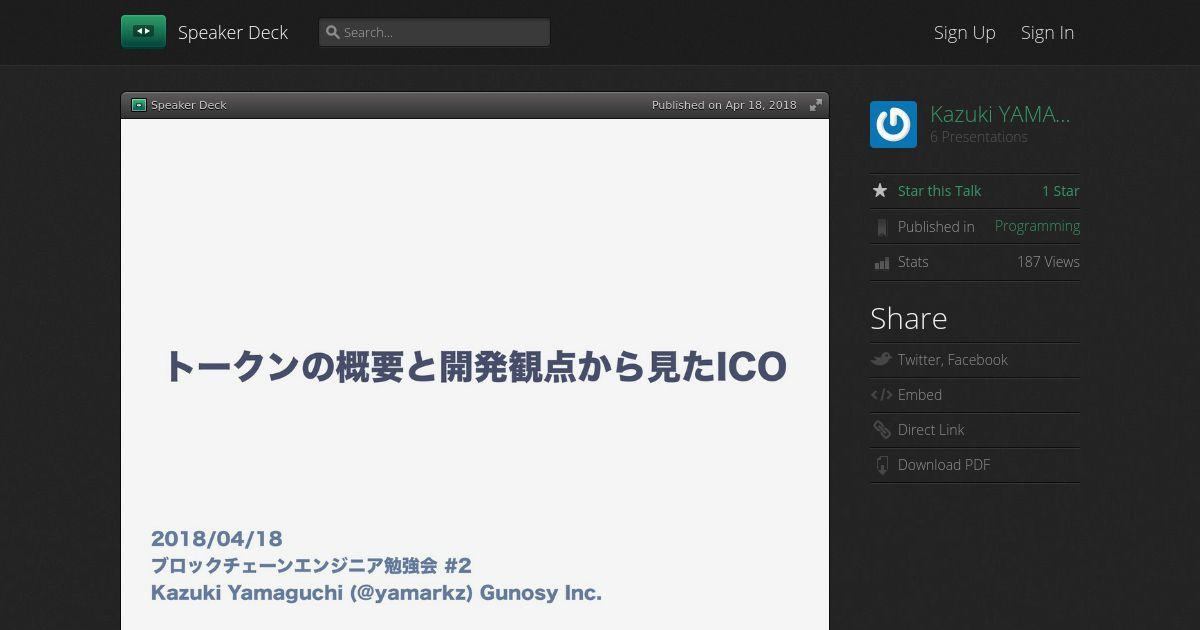The image size is (1200, 630).
Task: Download PDF of the presentation
Action: click(943, 465)
